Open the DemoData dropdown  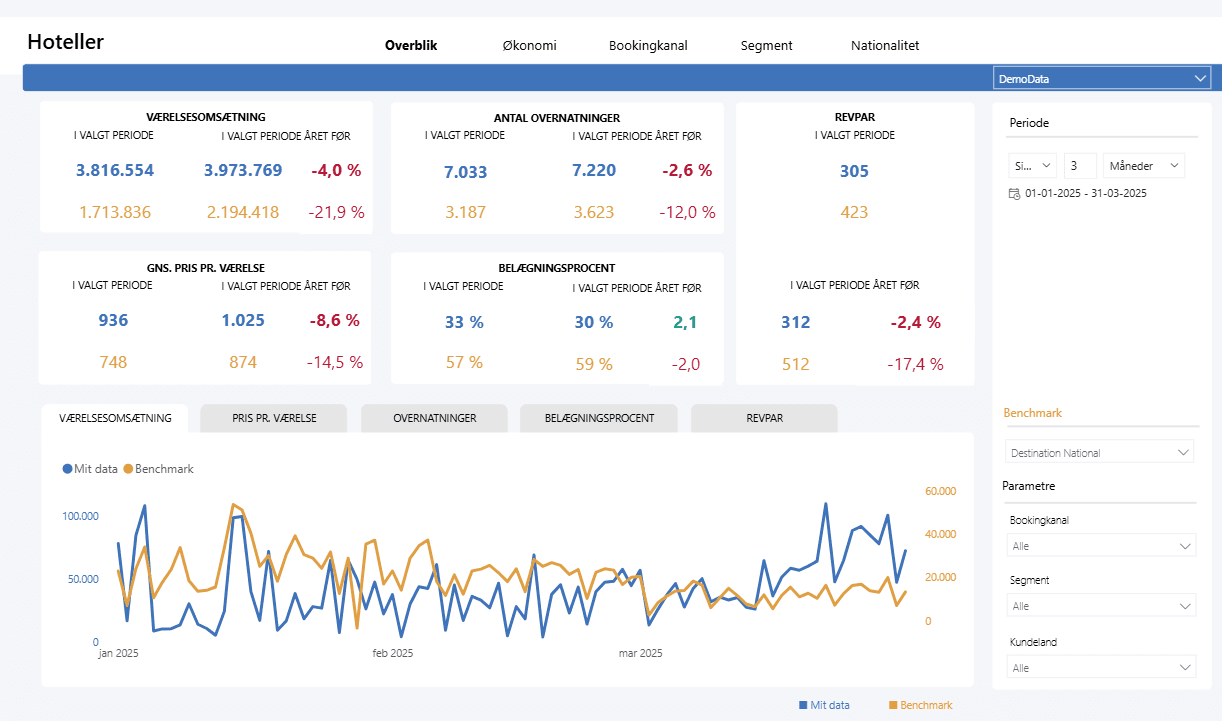pyautogui.click(x=1101, y=78)
